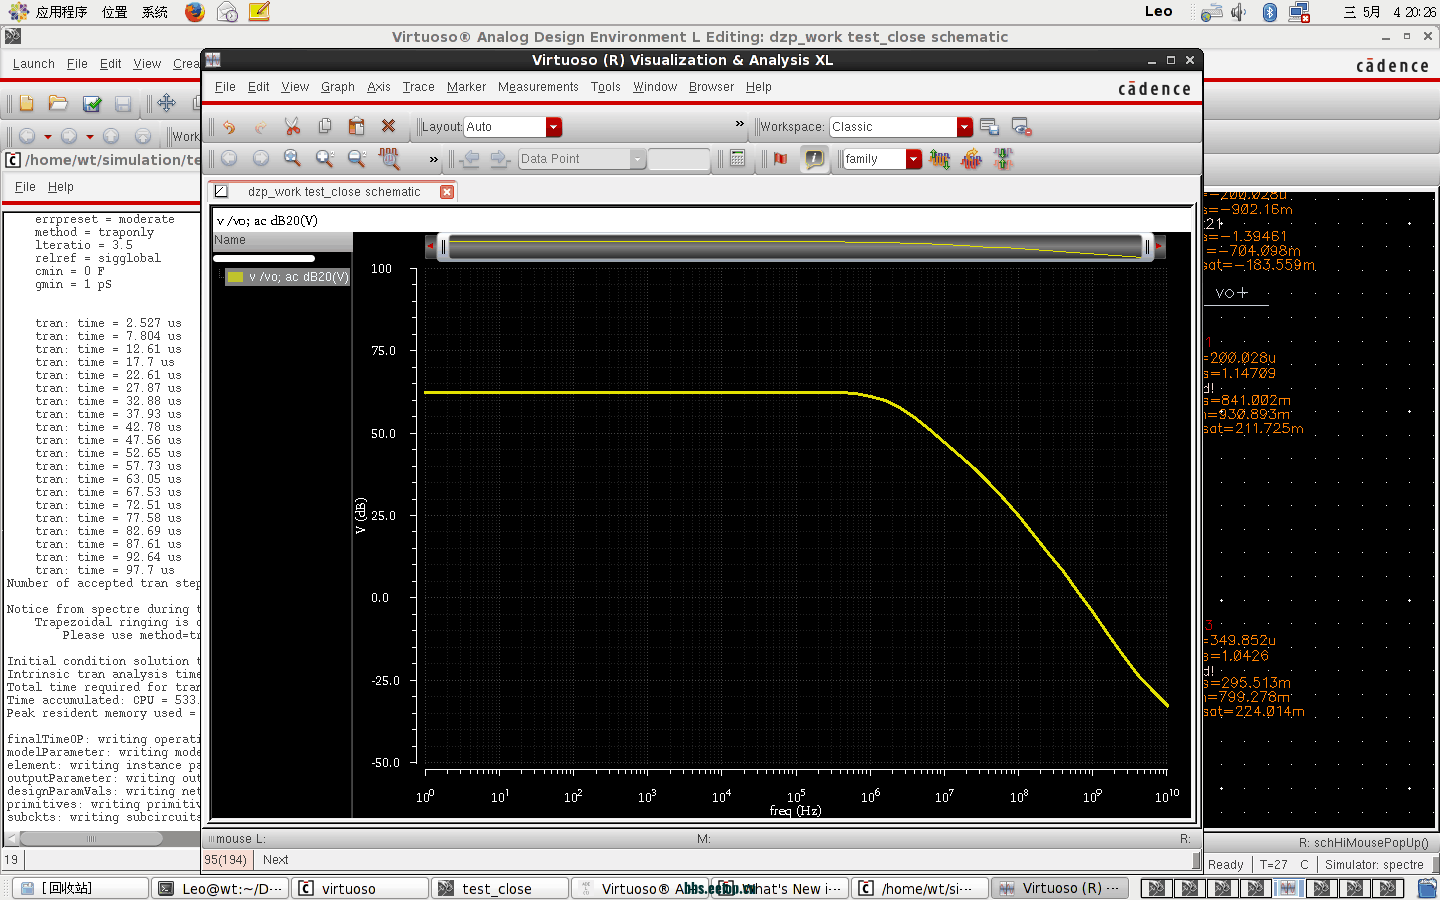Click the left handle of the pan bar
This screenshot has height=900, width=1440.
pos(443,246)
